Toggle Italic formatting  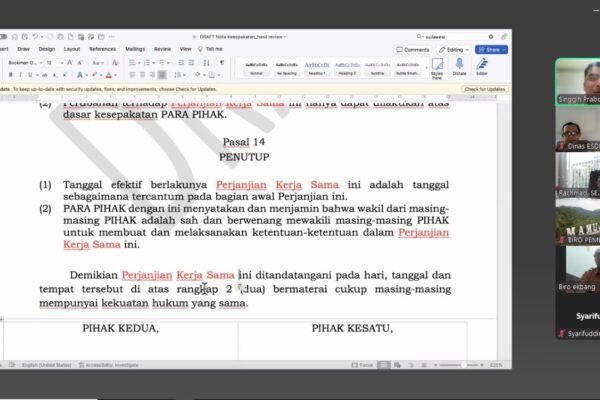point(20,75)
